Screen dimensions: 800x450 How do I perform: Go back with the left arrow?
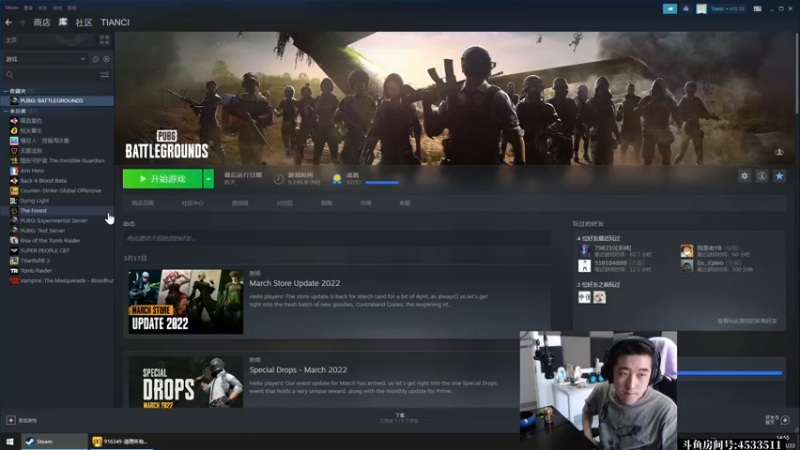[8, 22]
